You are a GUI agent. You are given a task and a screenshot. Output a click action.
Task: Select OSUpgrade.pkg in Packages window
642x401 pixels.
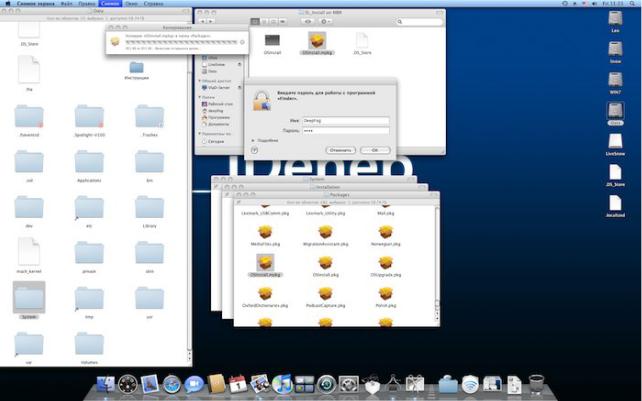[x=386, y=266]
